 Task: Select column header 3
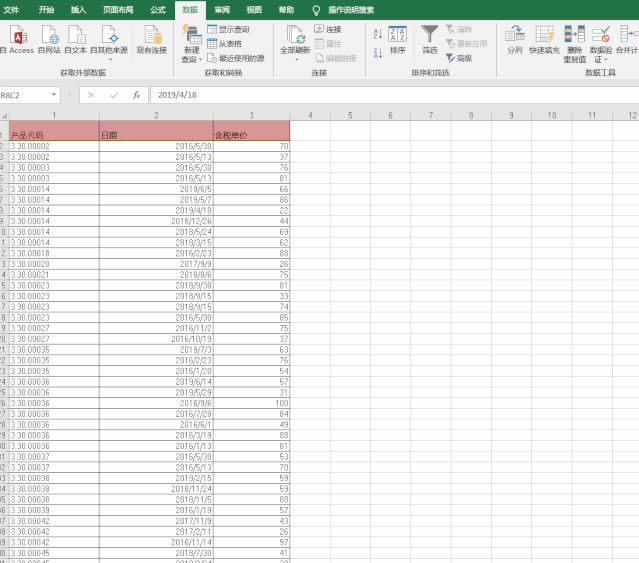251,116
